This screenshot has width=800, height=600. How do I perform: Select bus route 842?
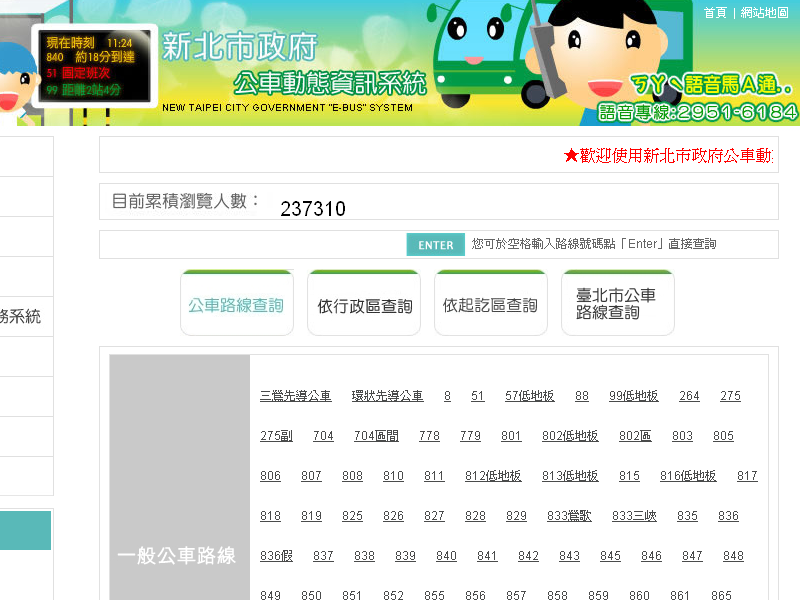(x=528, y=556)
